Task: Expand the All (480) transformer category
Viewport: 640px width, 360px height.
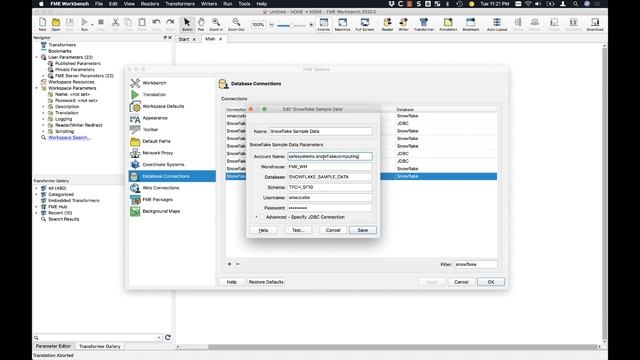Action: point(37,188)
